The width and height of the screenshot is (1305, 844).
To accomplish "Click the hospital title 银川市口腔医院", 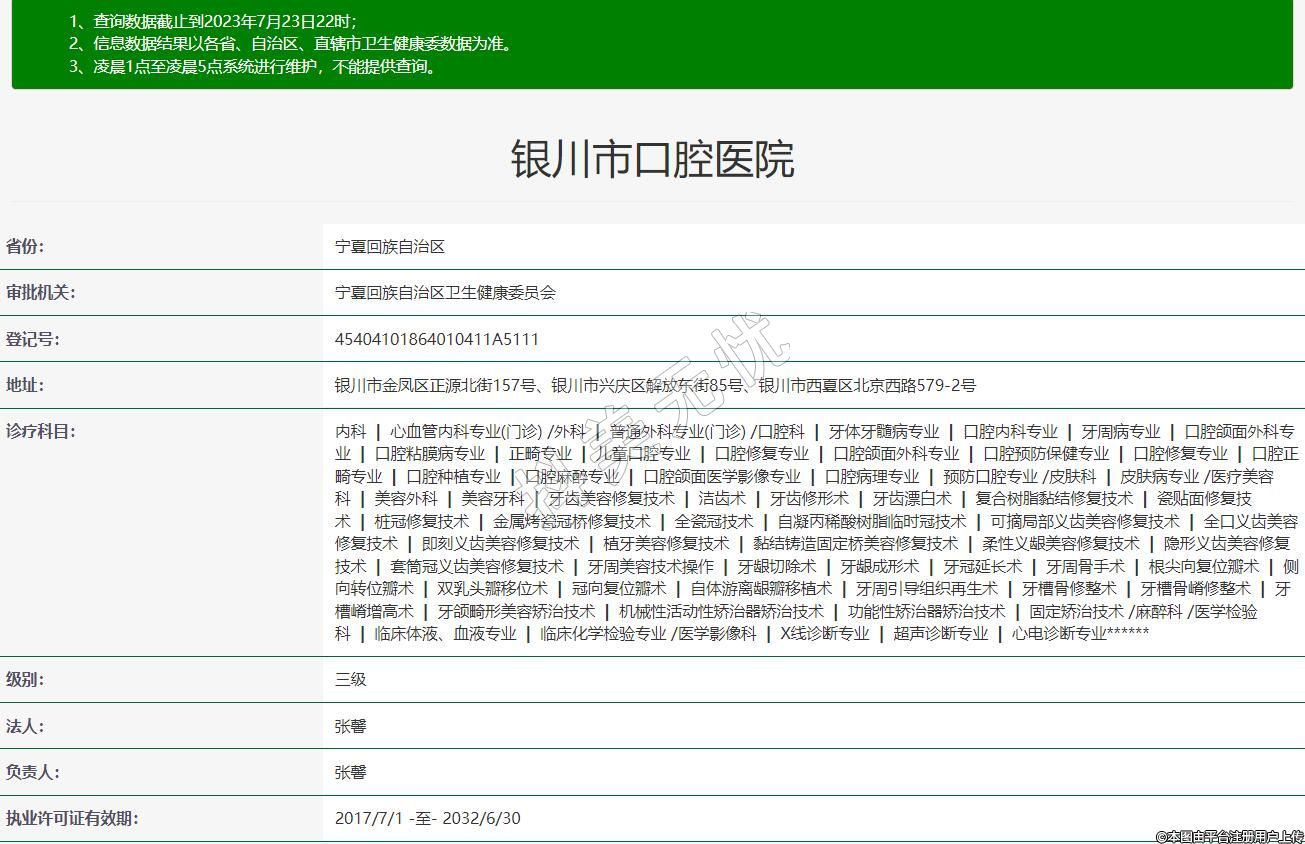I will pyautogui.click(x=652, y=159).
